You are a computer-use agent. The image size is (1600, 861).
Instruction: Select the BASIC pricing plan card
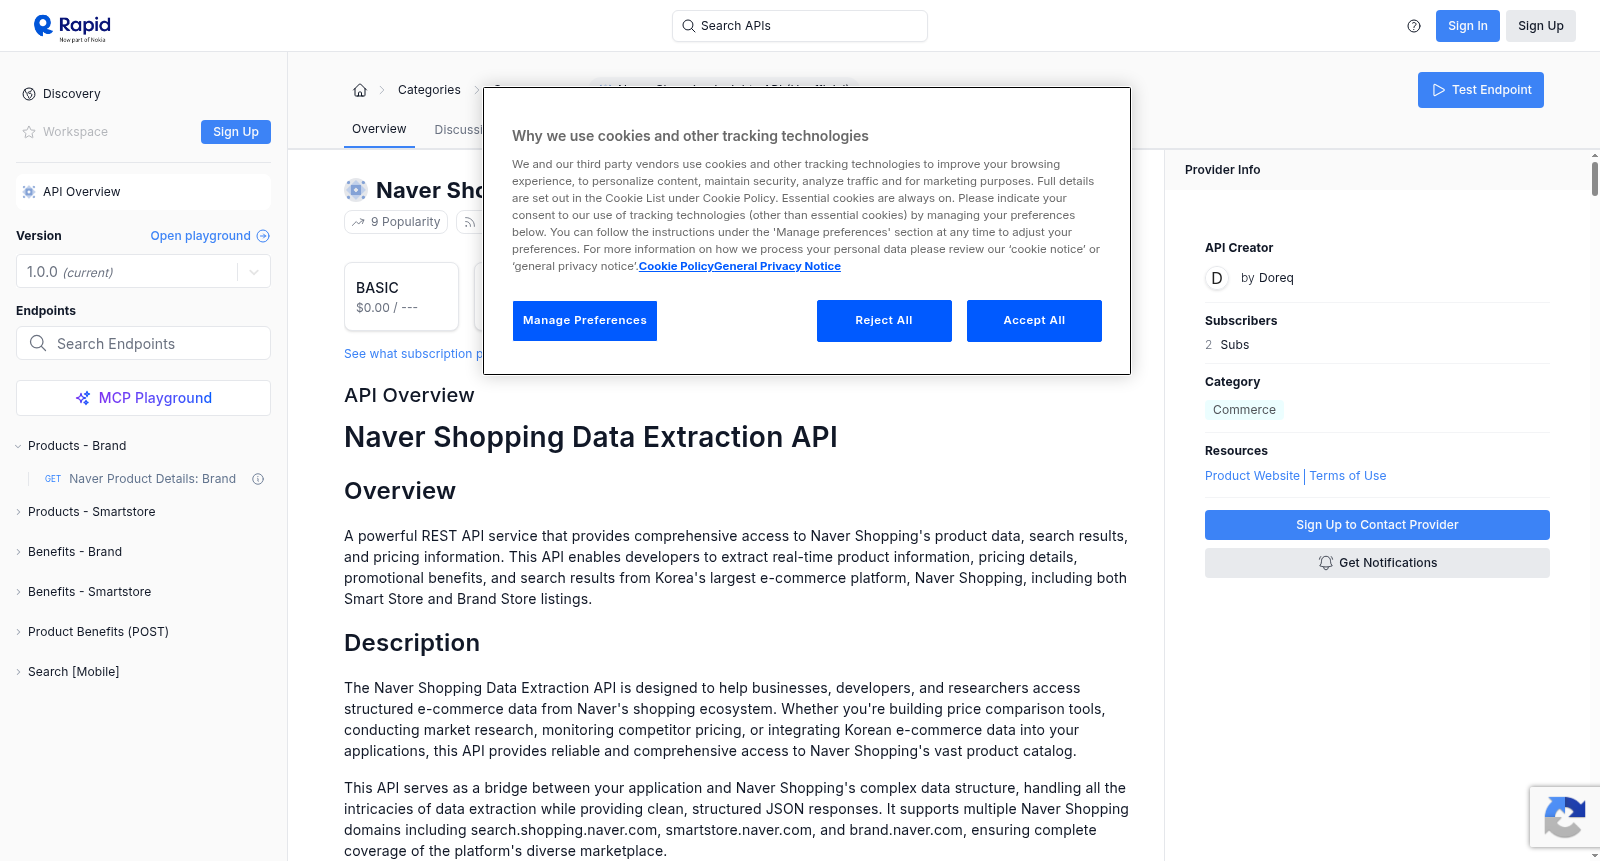click(x=401, y=297)
